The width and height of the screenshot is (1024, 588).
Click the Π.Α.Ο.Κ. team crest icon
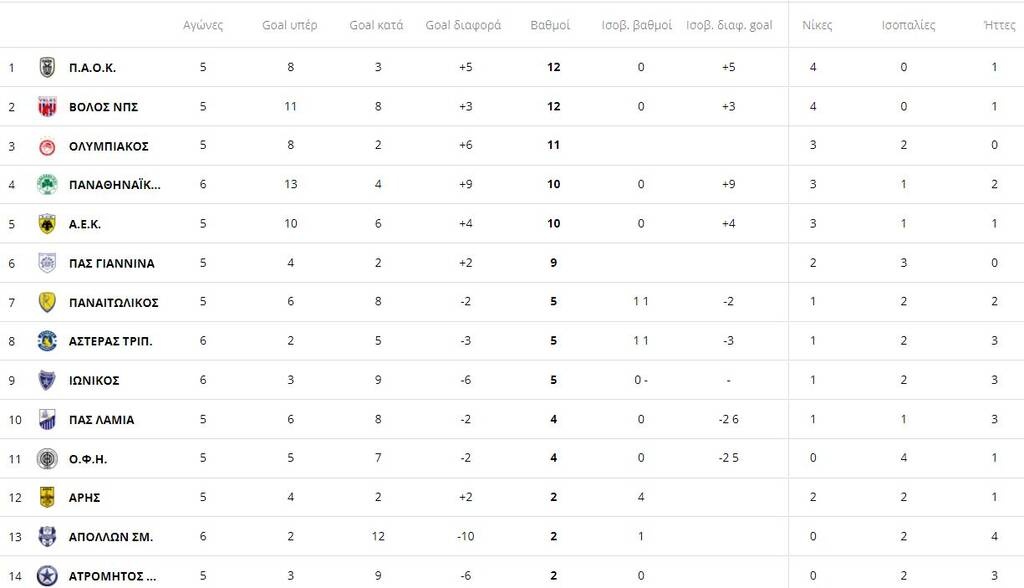click(46, 67)
